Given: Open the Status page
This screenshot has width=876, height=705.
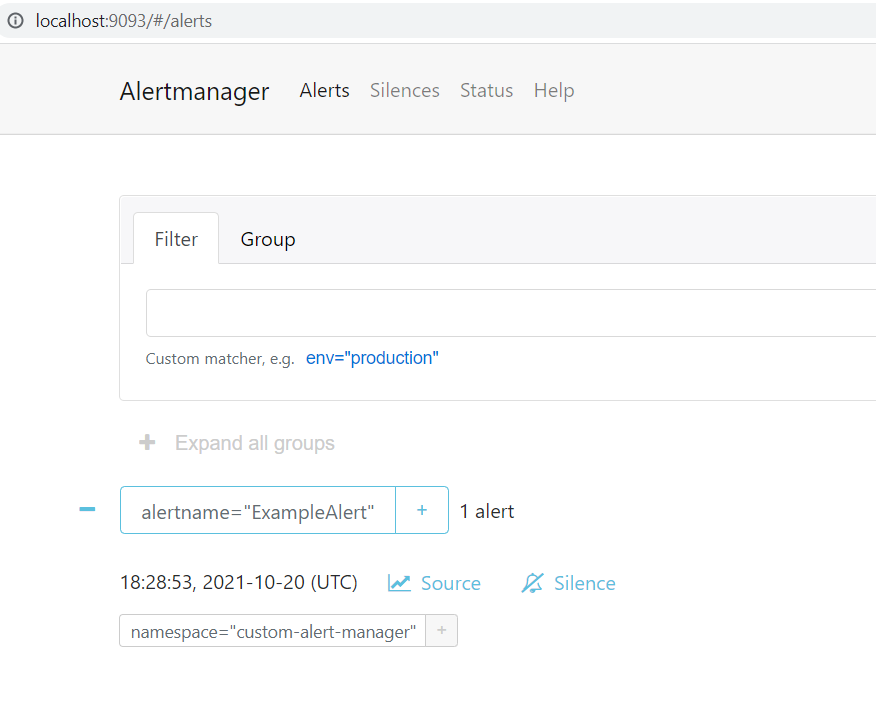Looking at the screenshot, I should (x=486, y=90).
